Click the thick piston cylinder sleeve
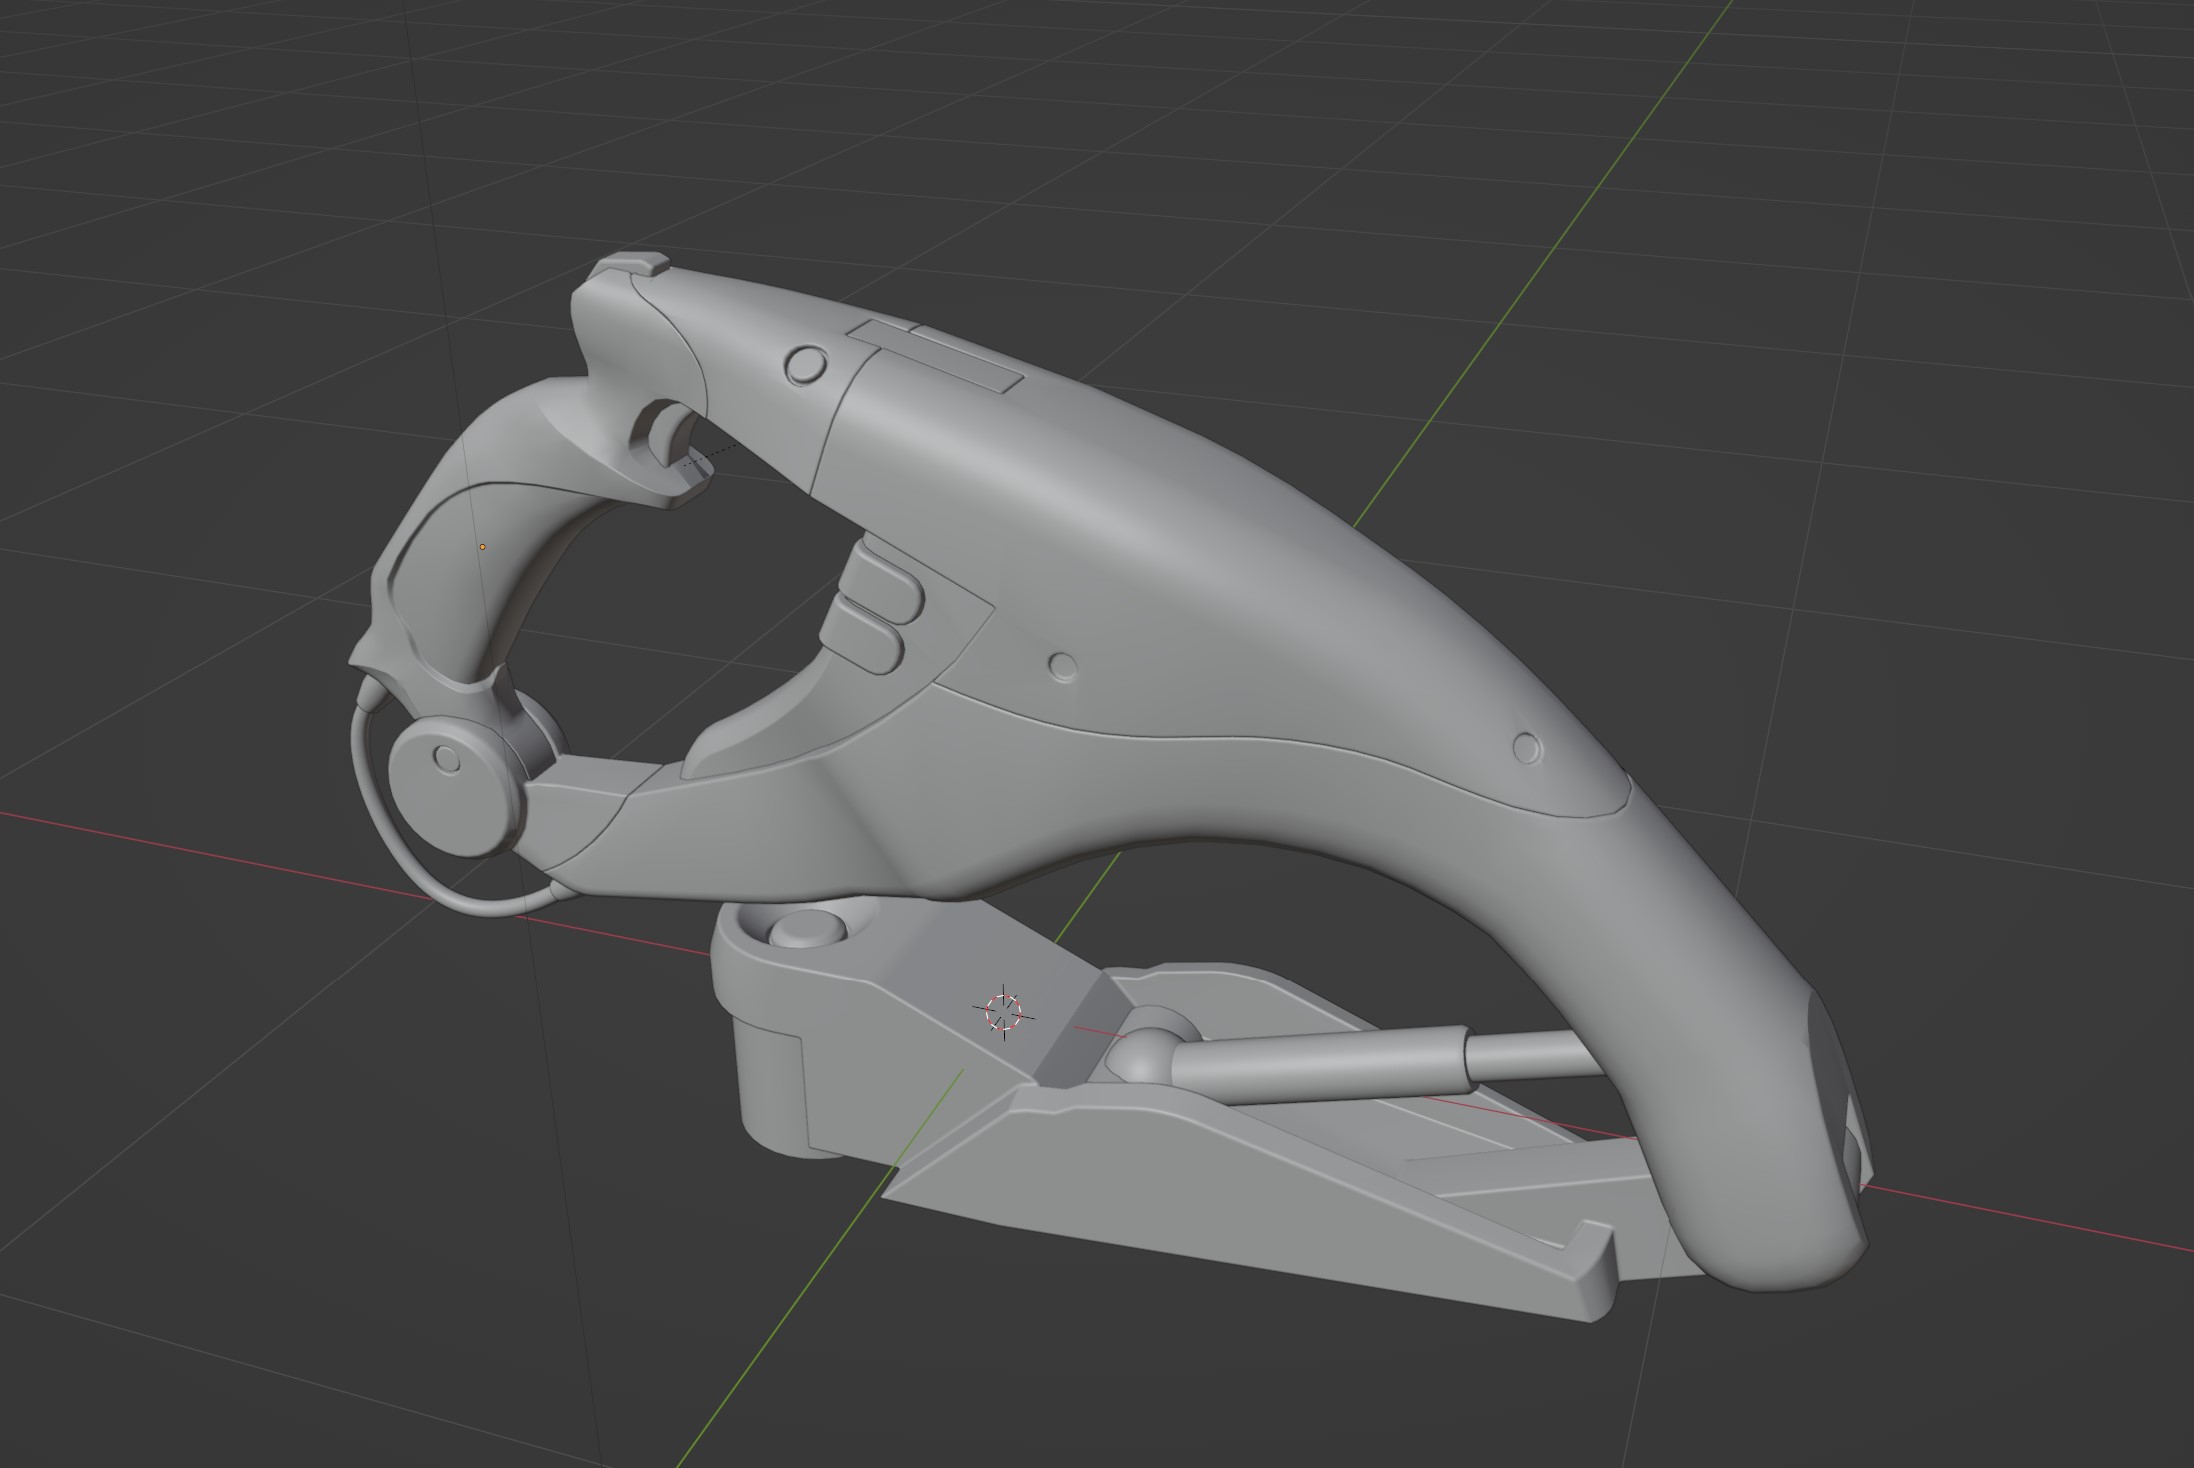This screenshot has width=2194, height=1468. coord(1320,1068)
